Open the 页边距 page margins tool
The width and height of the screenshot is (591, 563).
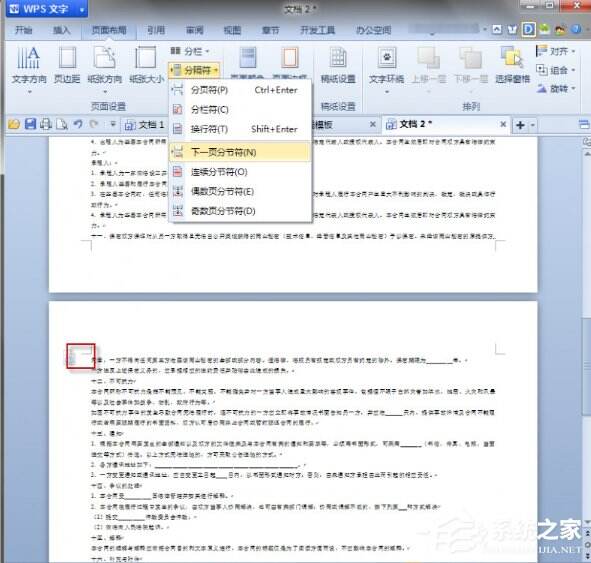[67, 65]
